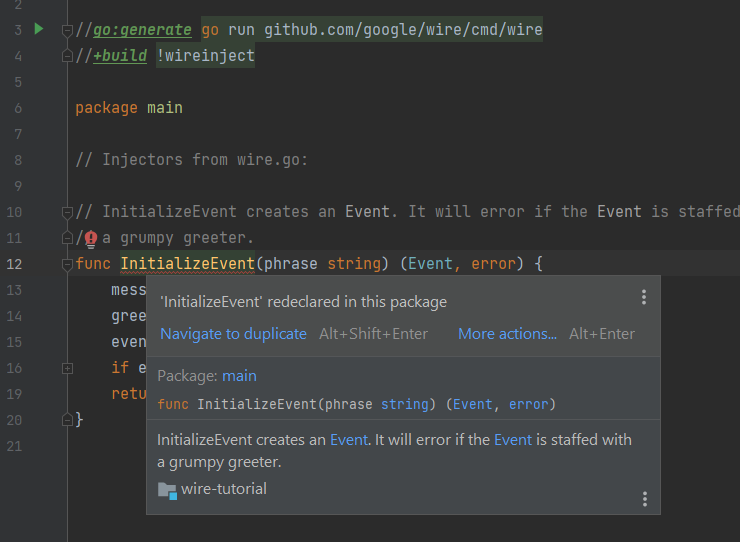The image size is (740, 542).
Task: Collapse the InitializeEvent function on line 12
Action: click(67, 265)
